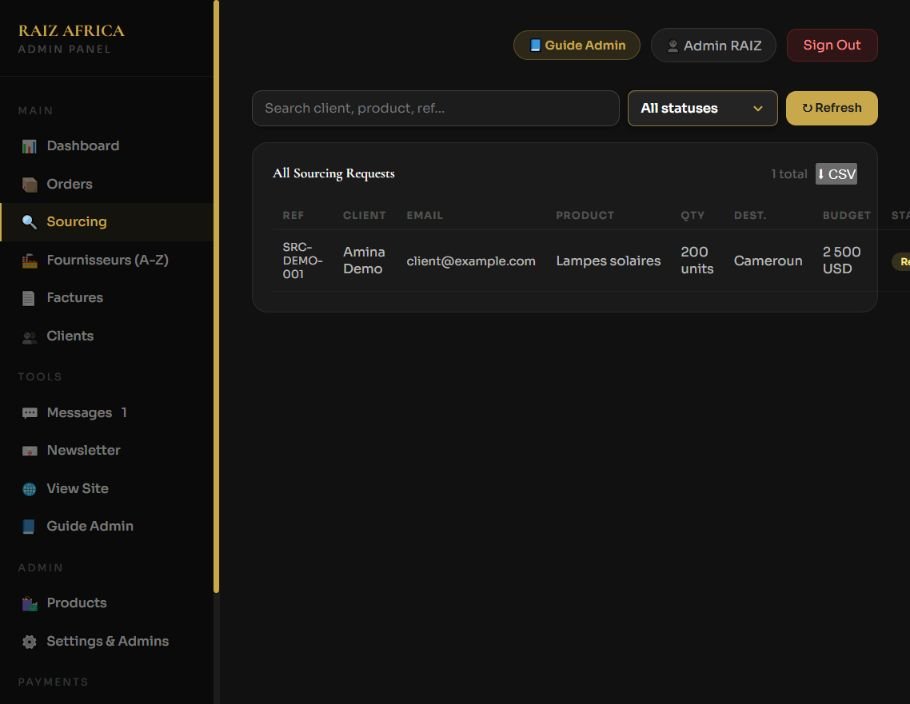Click the sidebar vertical scrollbar
The image size is (910, 704).
[x=216, y=296]
